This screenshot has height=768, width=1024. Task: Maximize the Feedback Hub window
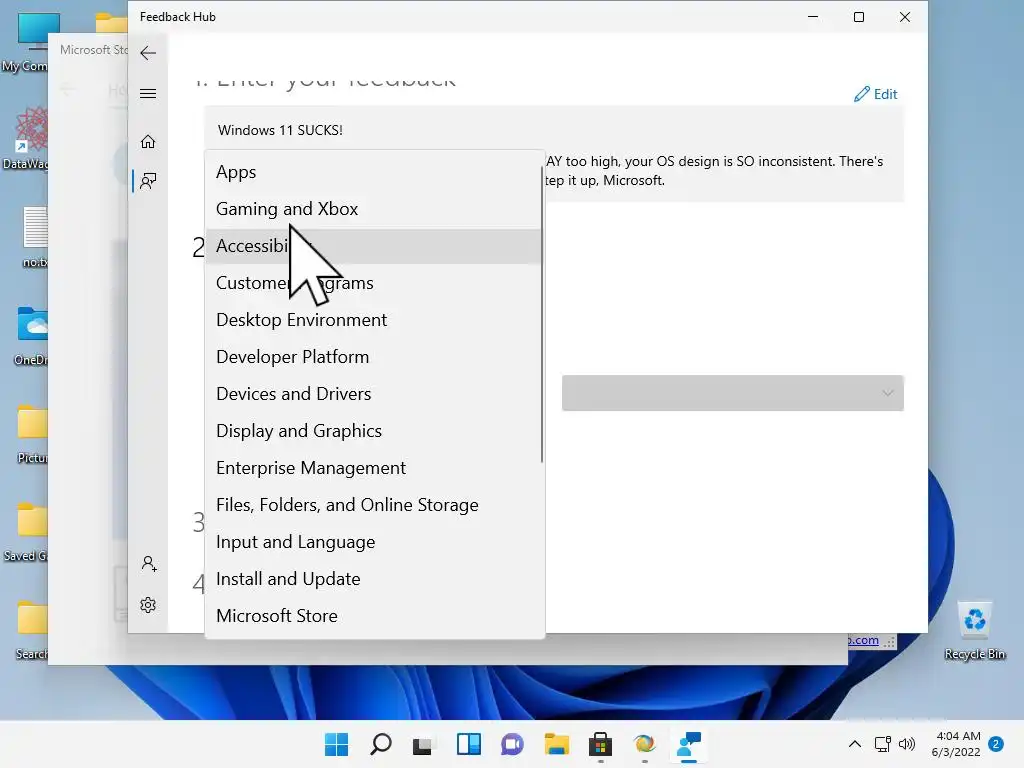(859, 17)
